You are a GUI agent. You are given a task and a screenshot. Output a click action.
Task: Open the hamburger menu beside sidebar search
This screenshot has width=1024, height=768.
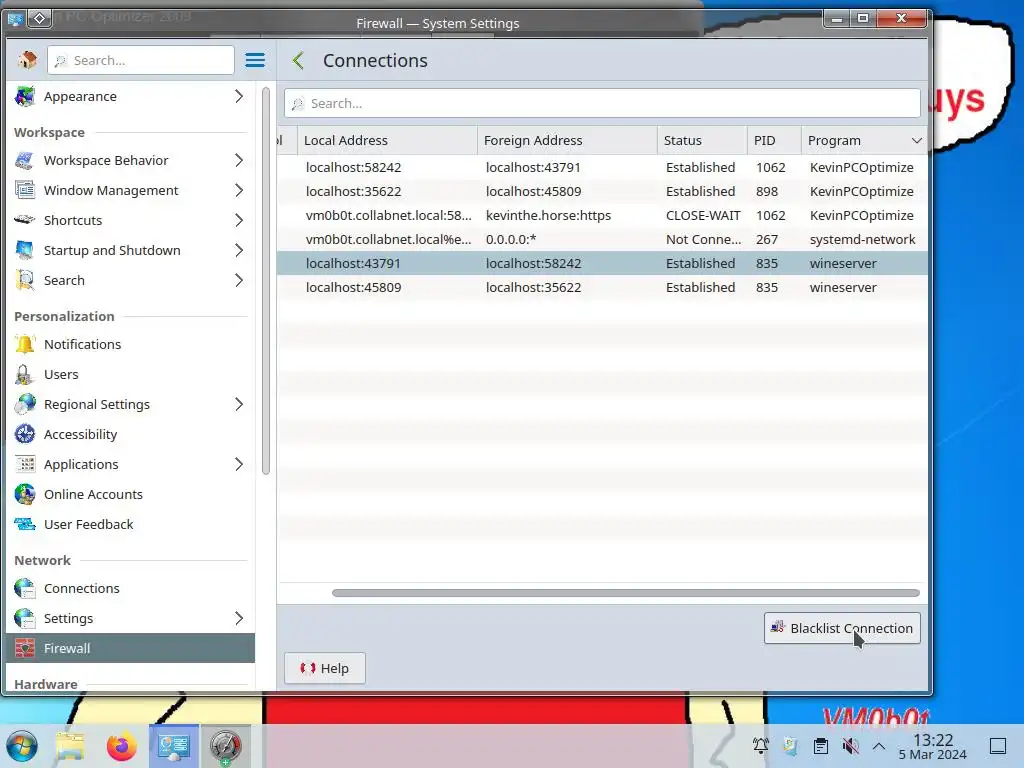point(255,60)
